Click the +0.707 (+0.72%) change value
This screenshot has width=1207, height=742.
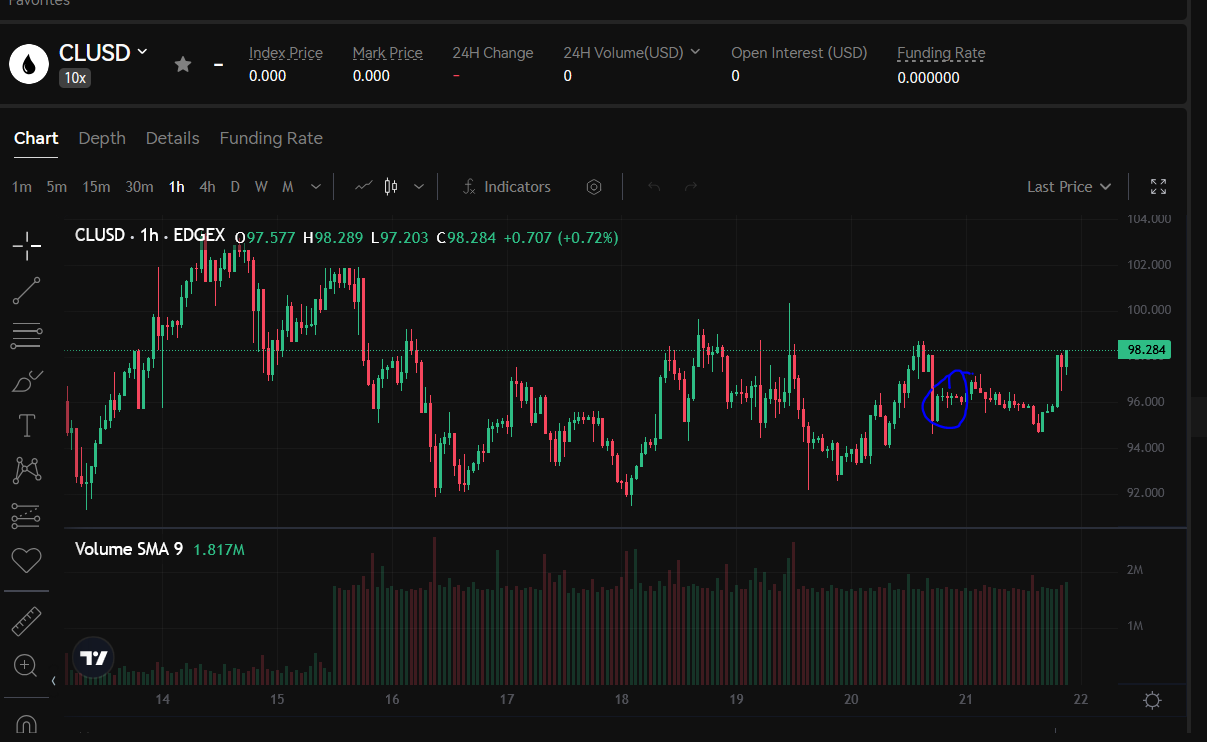pos(560,238)
